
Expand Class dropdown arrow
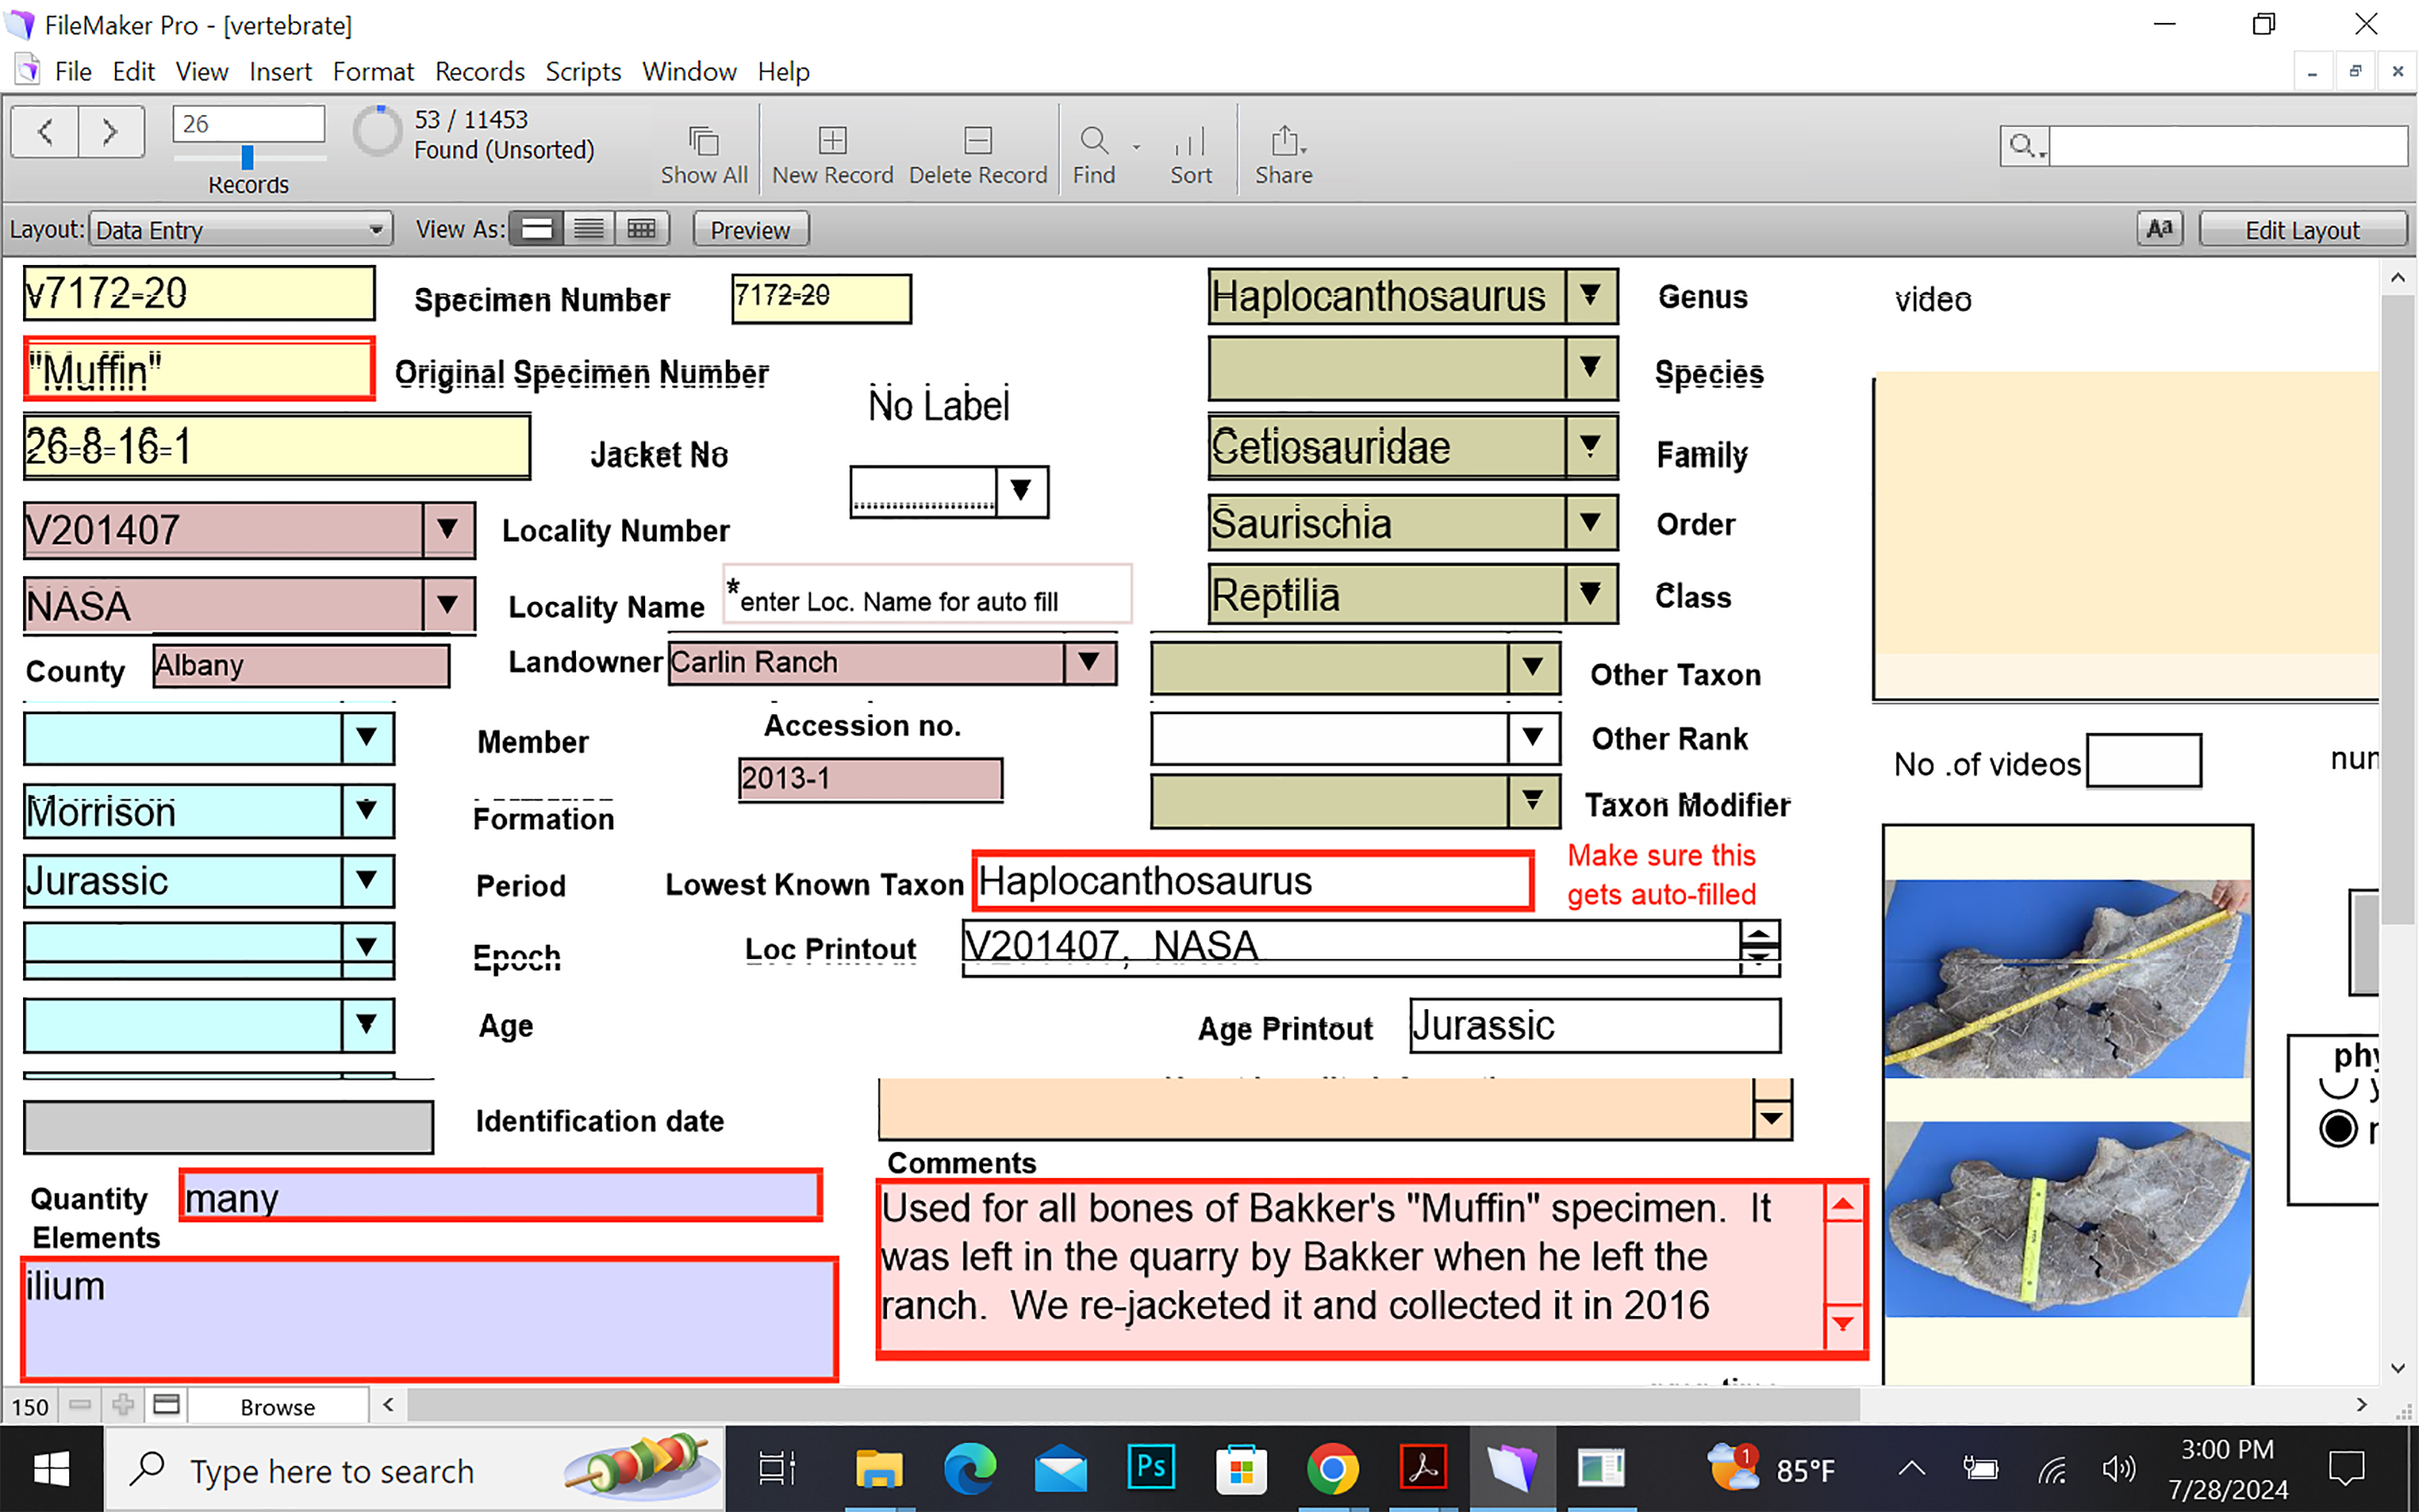[1590, 595]
